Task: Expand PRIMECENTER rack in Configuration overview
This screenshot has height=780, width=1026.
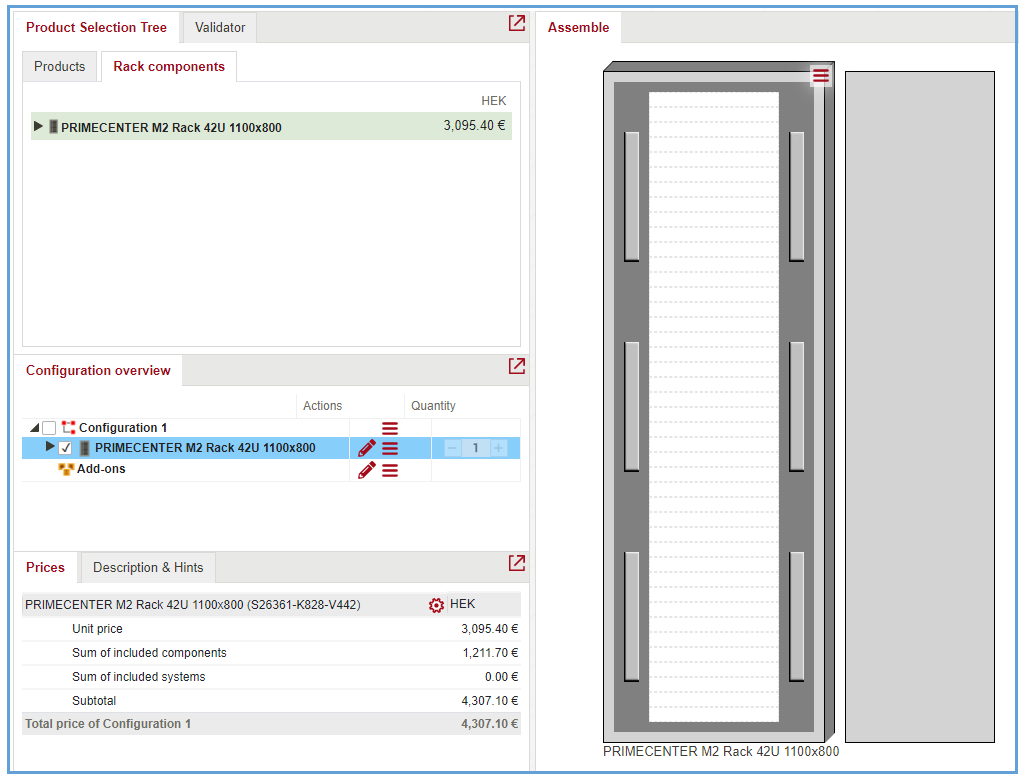Action: 50,447
